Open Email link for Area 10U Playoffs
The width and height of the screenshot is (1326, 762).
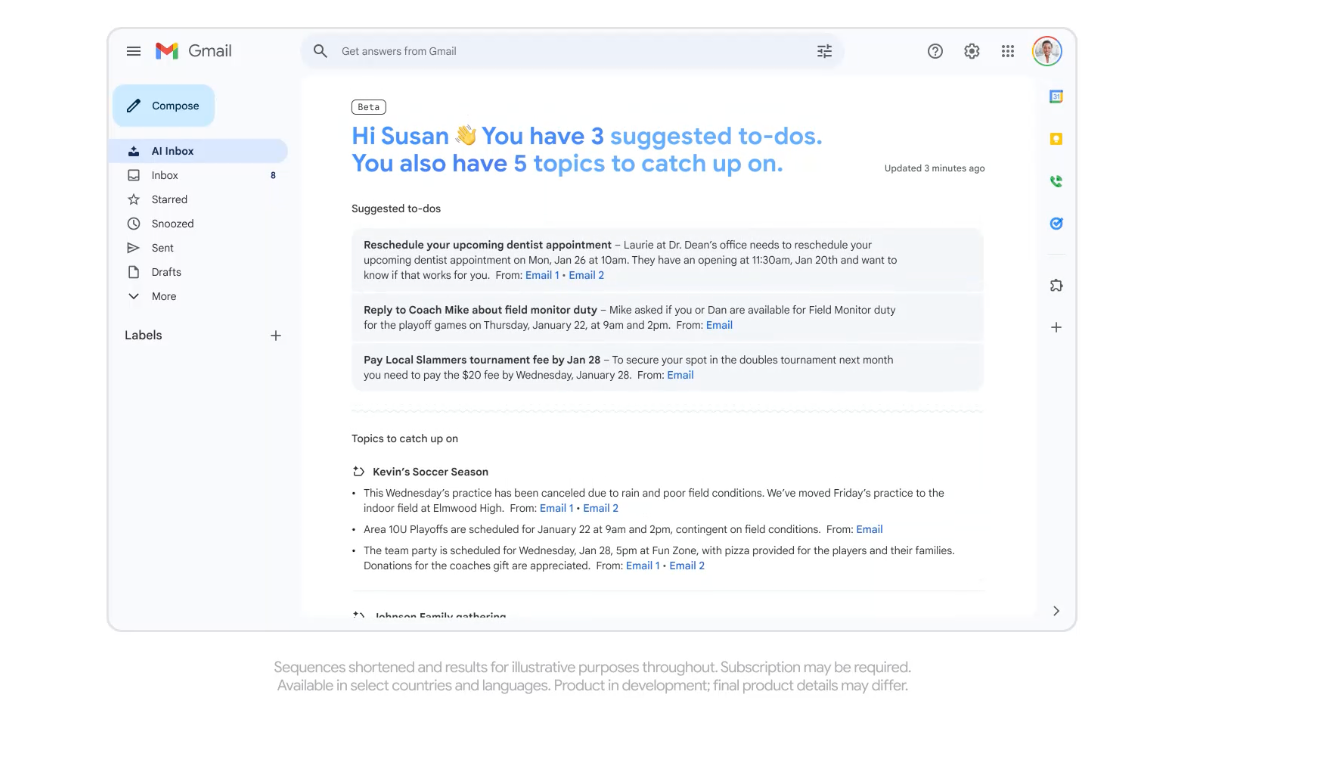(869, 529)
